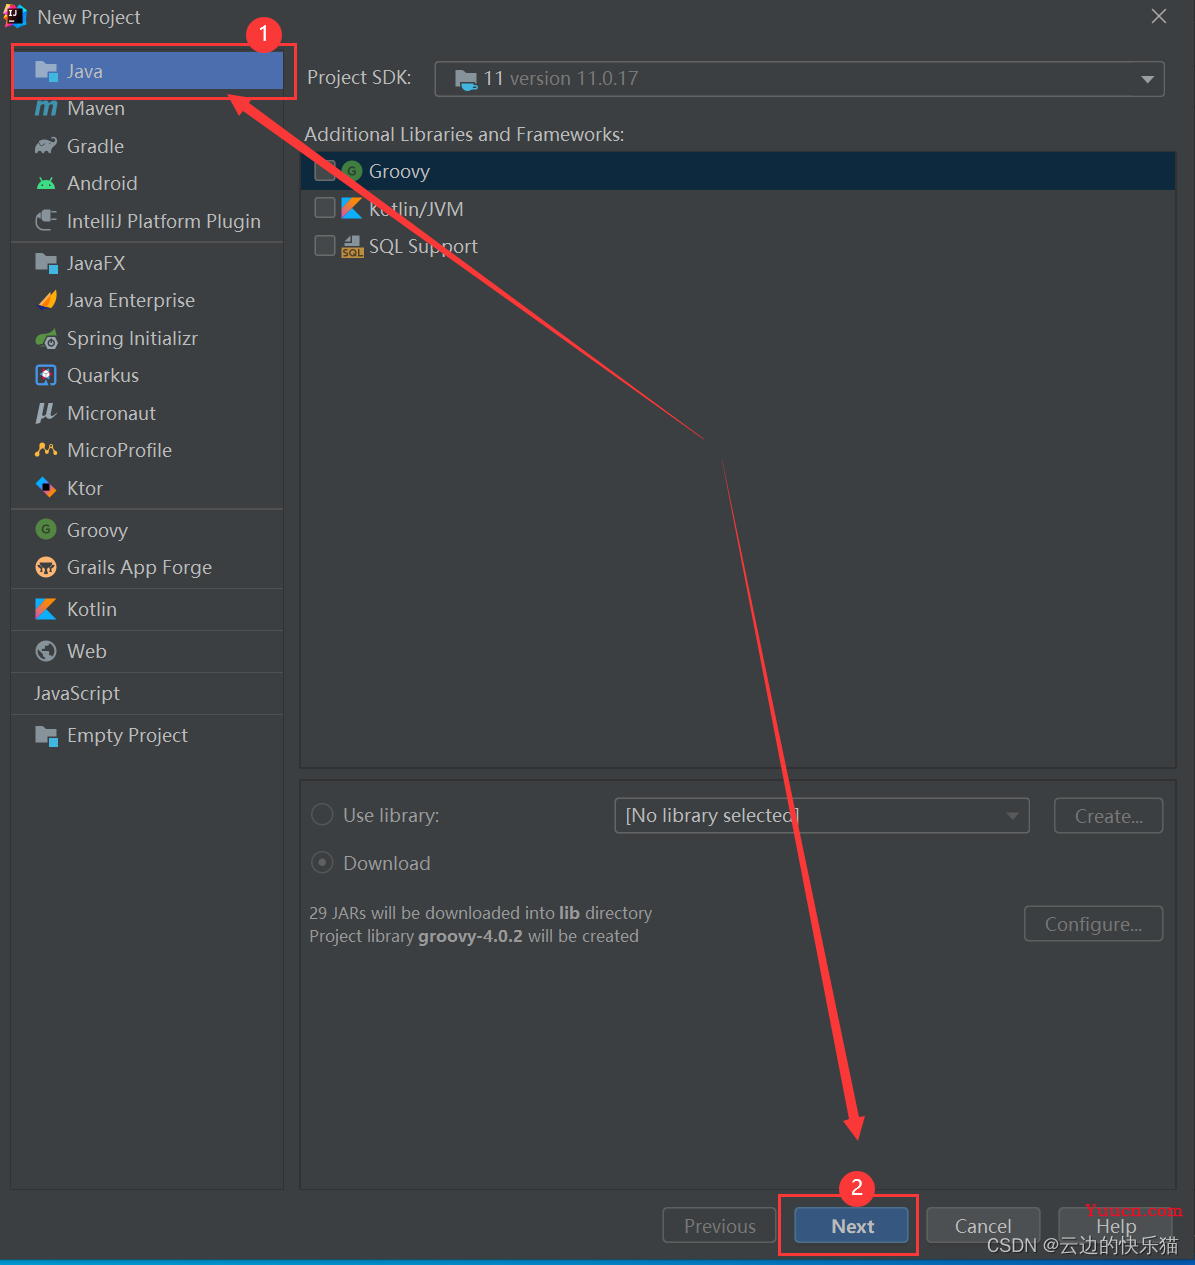Click the IntelliJ Platform Plugin icon
The image size is (1195, 1265).
coord(46,221)
